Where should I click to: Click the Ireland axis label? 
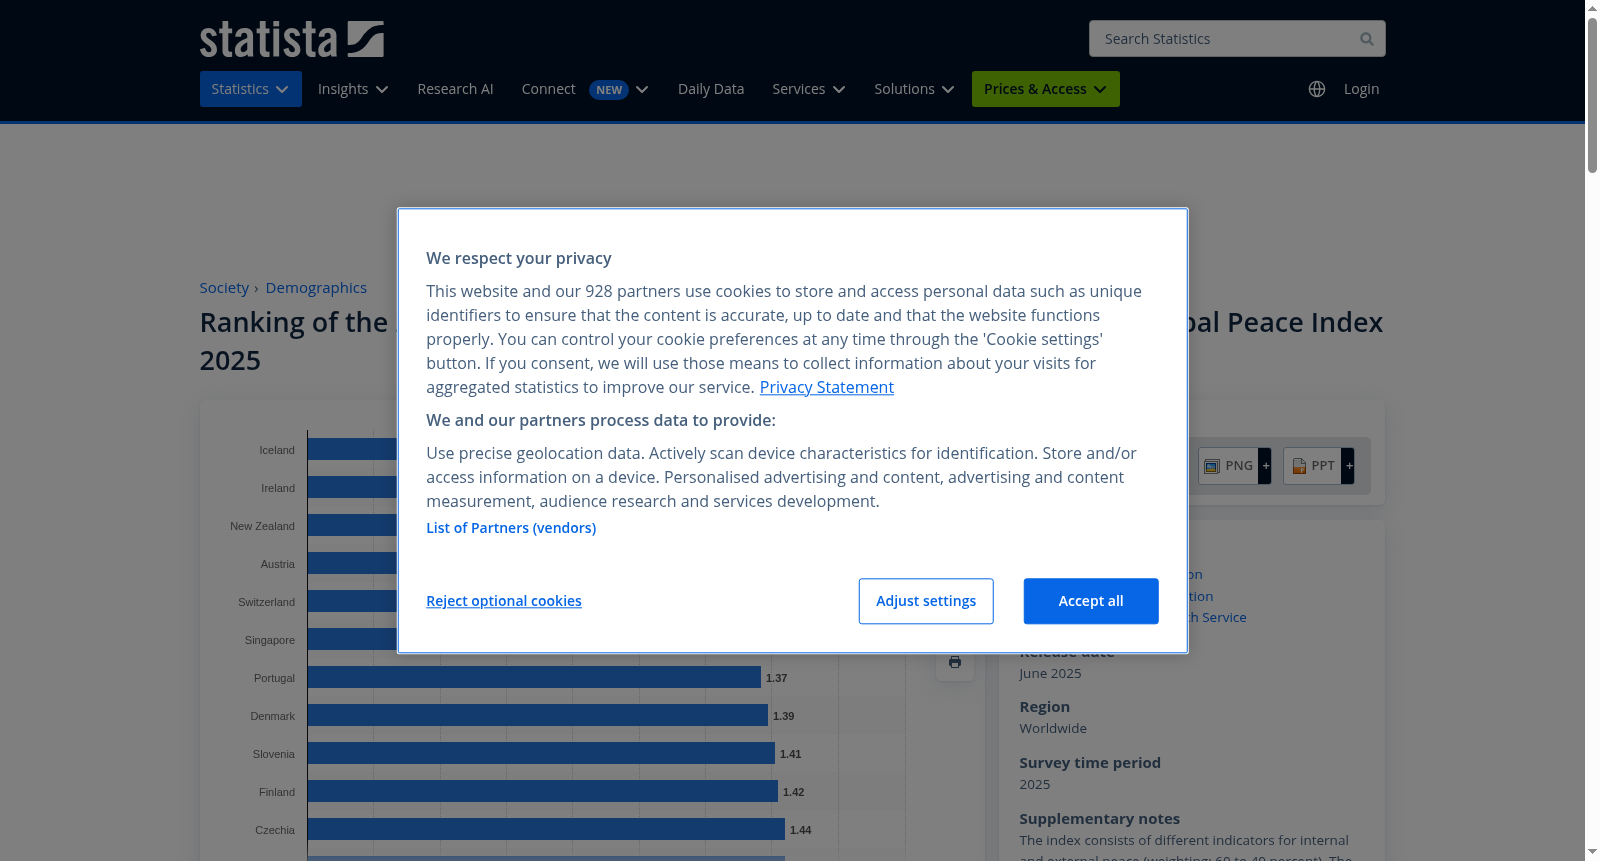coord(278,488)
